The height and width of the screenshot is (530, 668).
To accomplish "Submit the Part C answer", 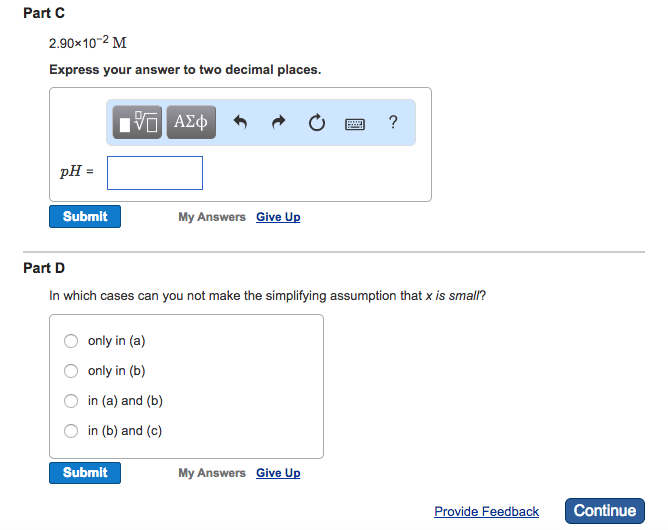I will tap(85, 216).
